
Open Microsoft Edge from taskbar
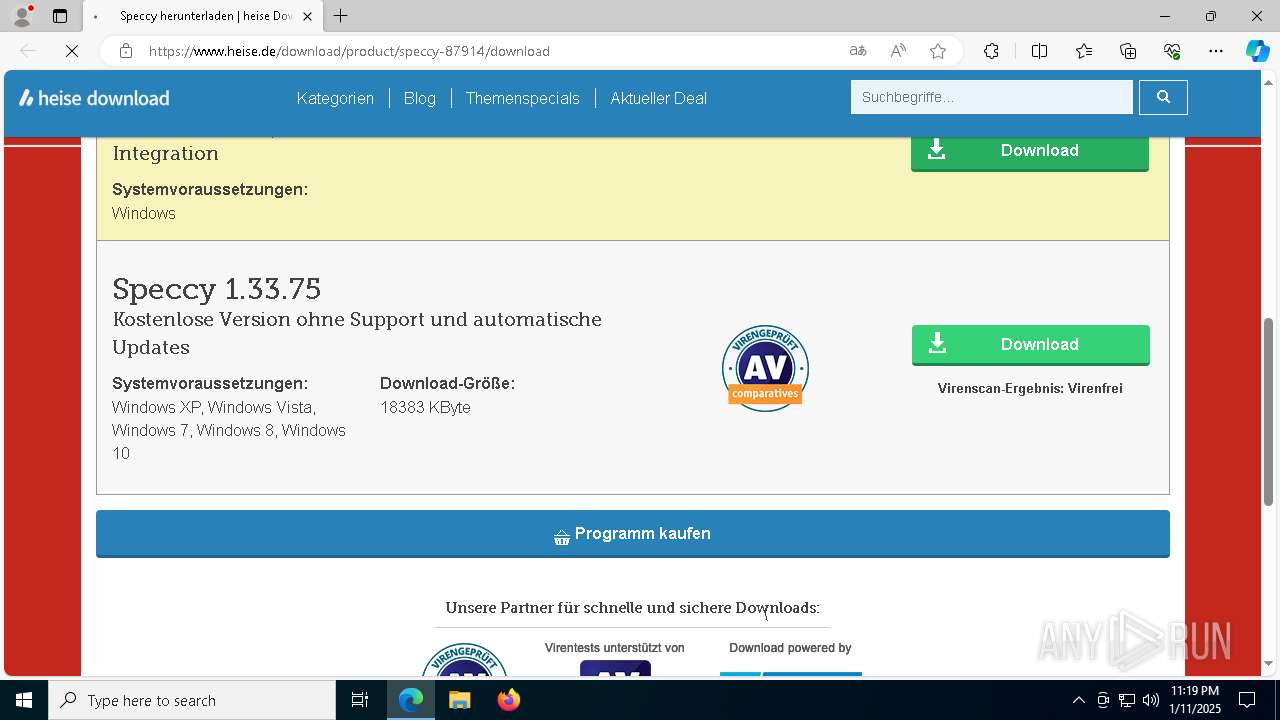[x=411, y=700]
